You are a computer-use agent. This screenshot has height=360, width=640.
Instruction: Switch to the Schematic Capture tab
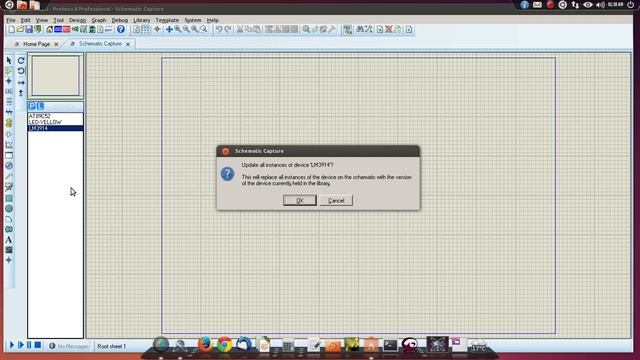coord(100,44)
